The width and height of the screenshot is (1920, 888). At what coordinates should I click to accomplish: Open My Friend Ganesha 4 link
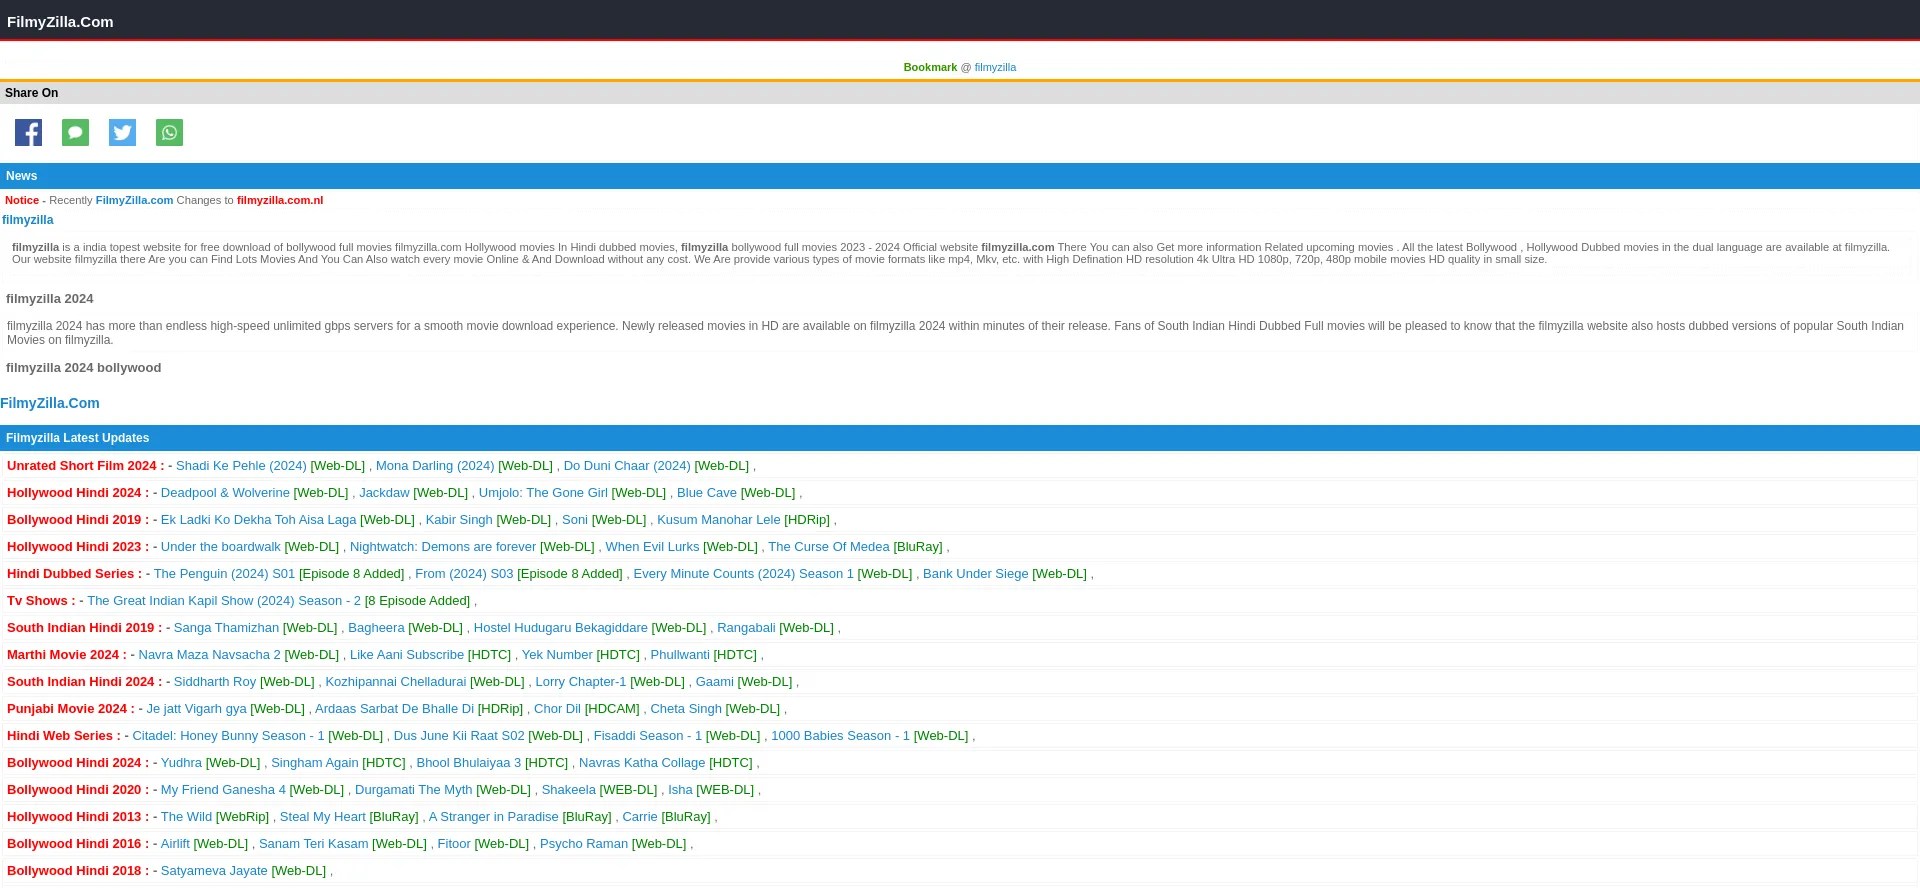[x=223, y=790]
